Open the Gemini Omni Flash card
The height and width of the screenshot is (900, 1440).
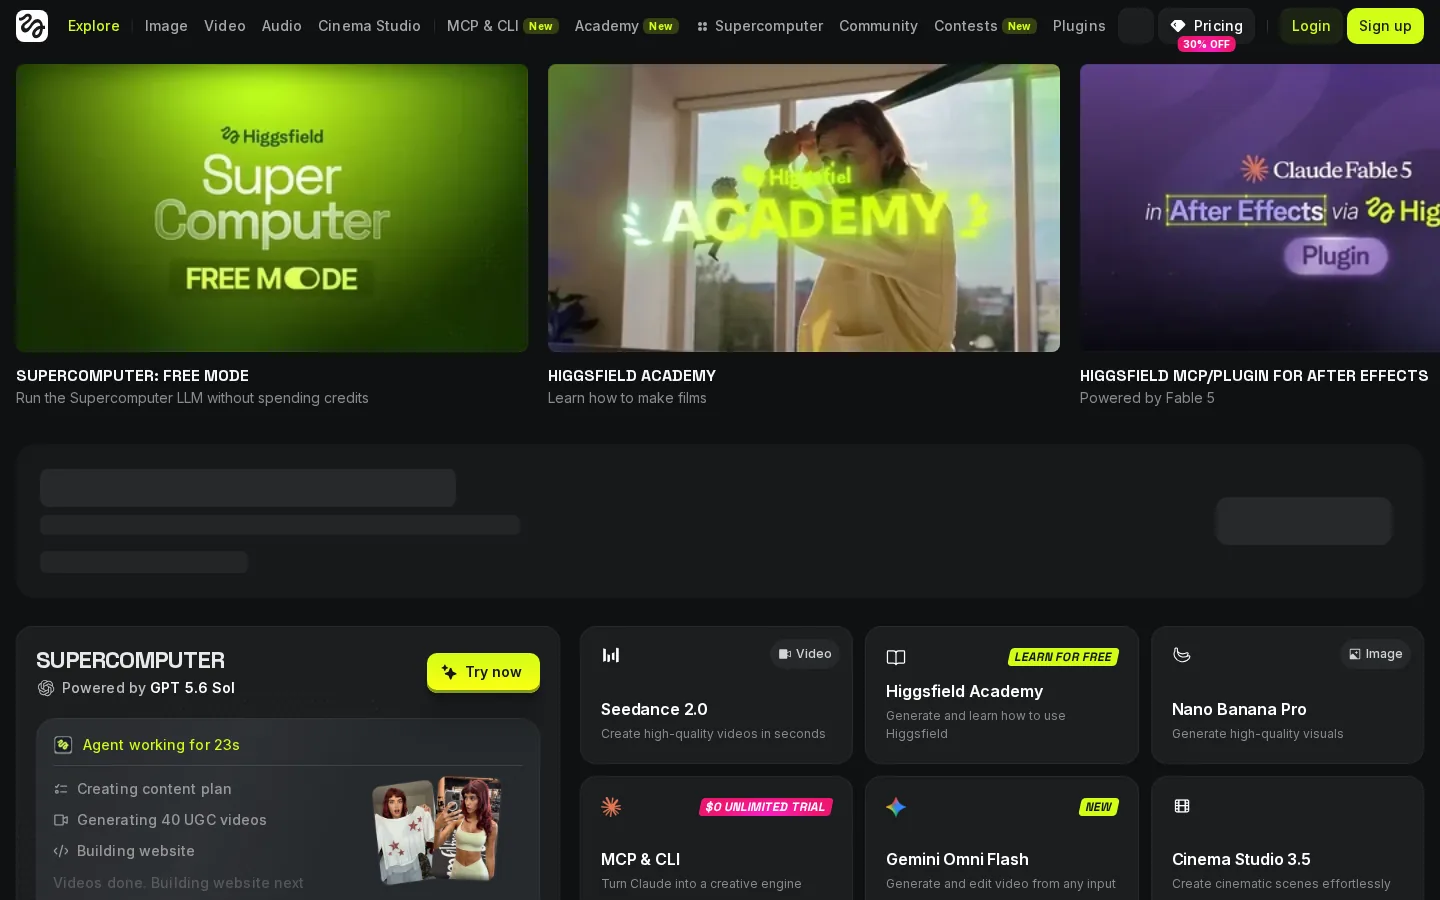pyautogui.click(x=1002, y=838)
